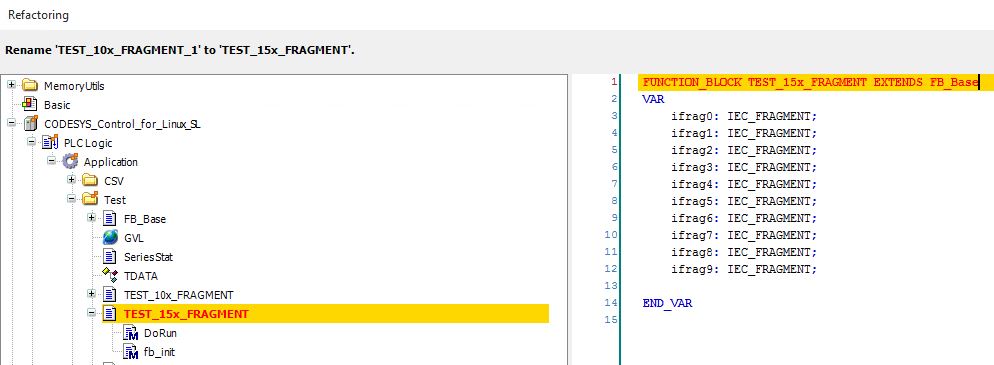Click the FUNCTION_BLOCK declaration on line 1
The width and height of the screenshot is (994, 365).
[811, 82]
